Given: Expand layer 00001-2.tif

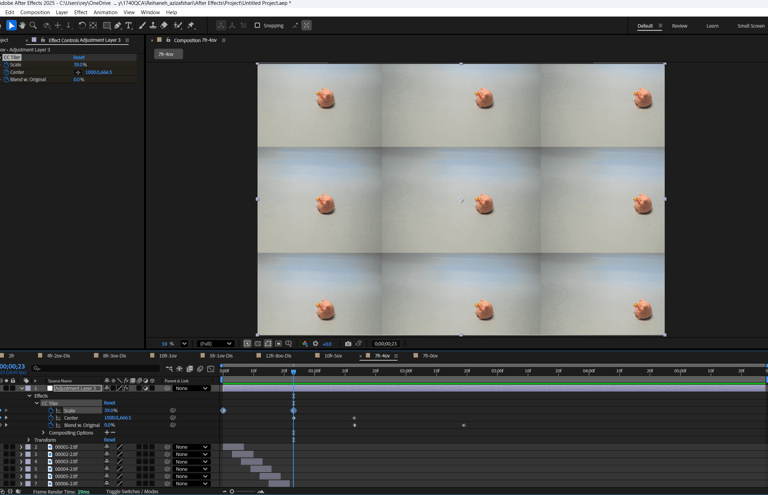Looking at the screenshot, I should pos(21,447).
